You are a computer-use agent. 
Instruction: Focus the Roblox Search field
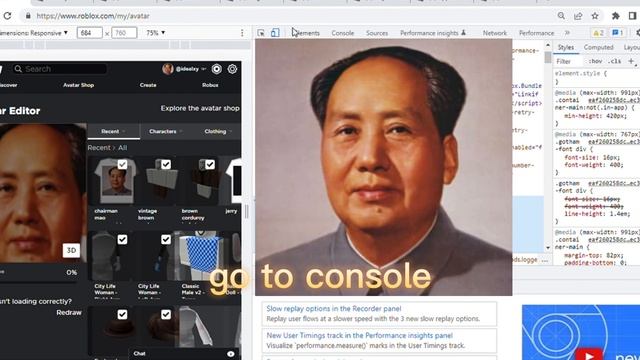click(x=60, y=69)
